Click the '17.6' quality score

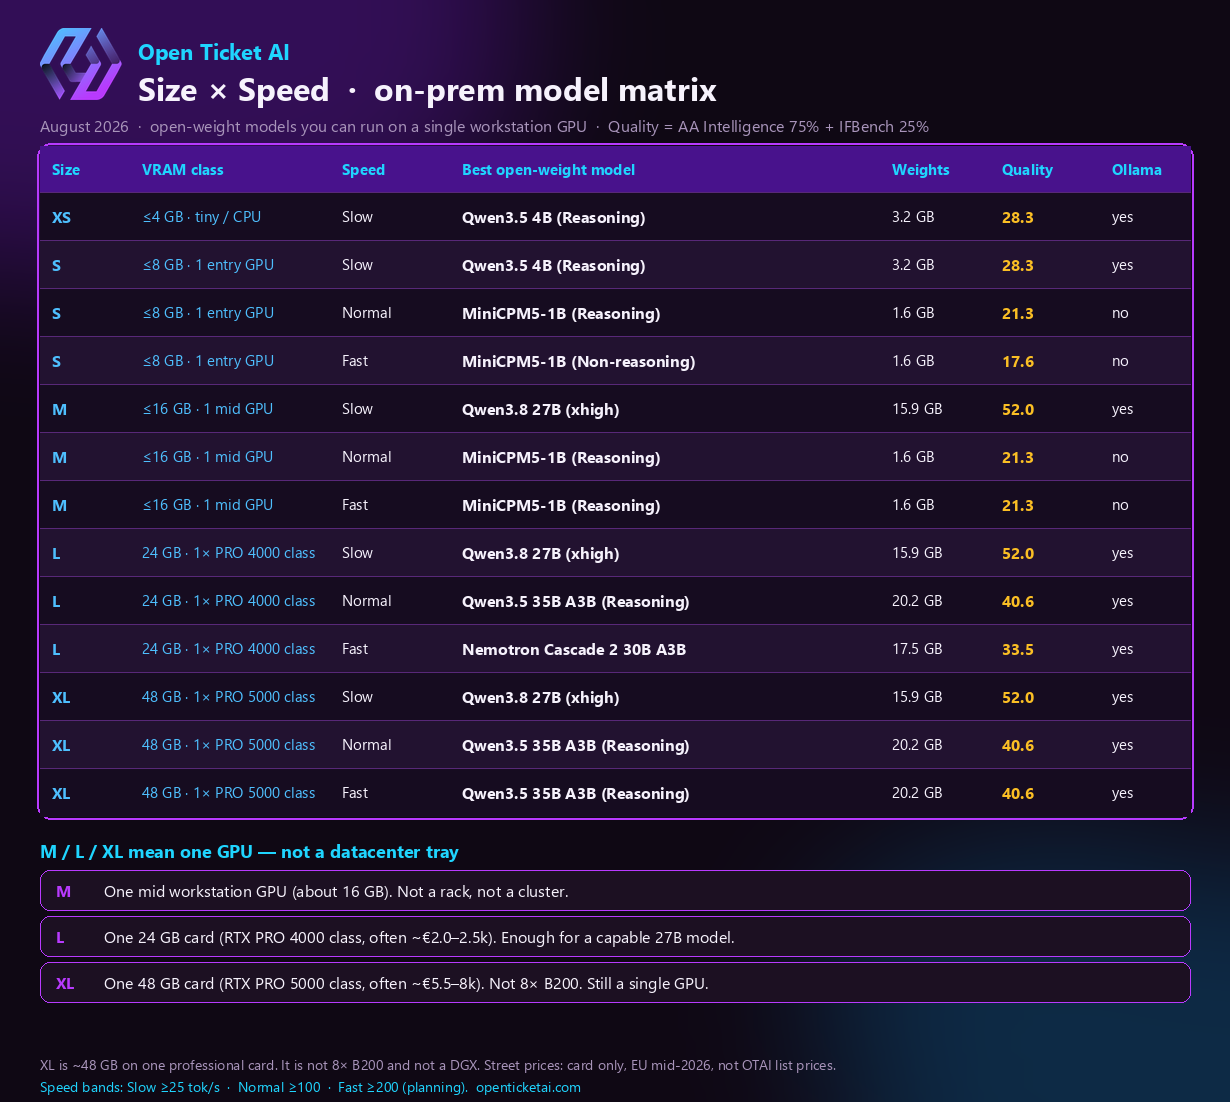point(1018,362)
